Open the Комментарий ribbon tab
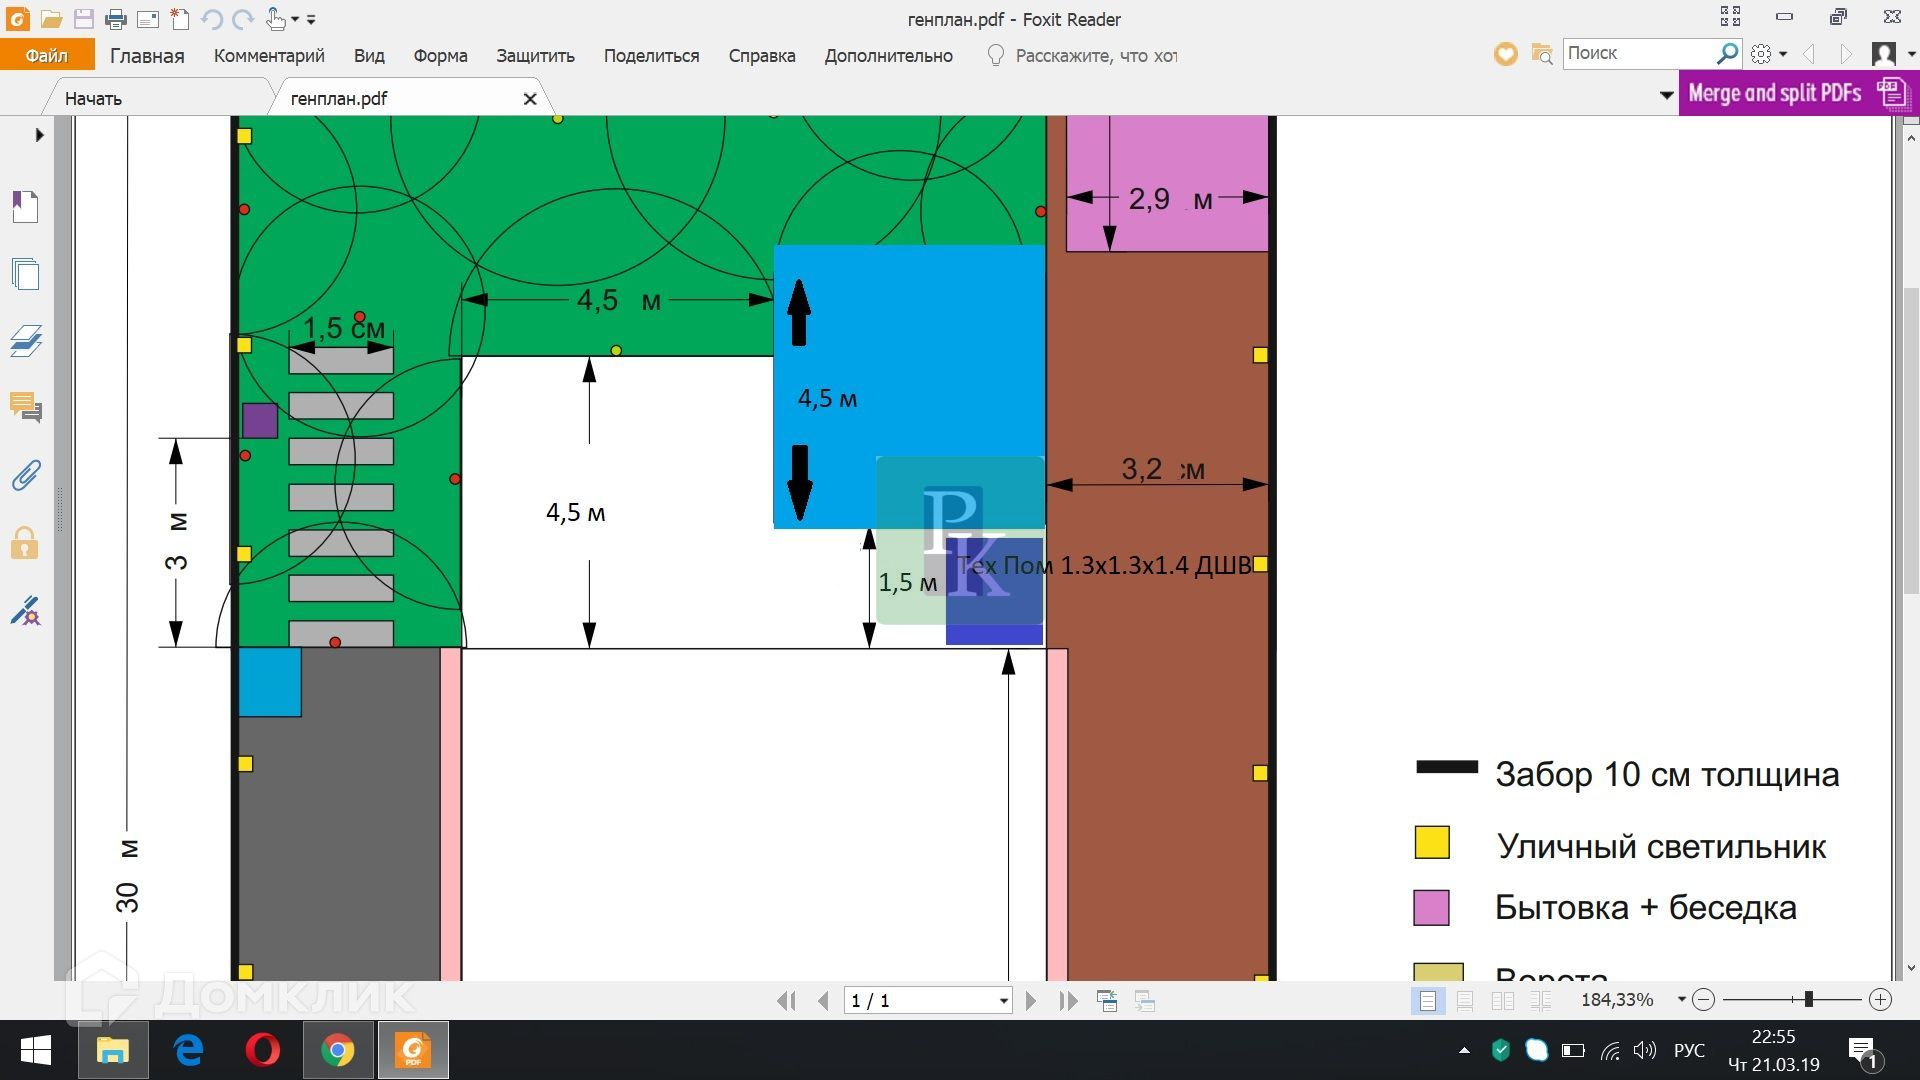This screenshot has height=1080, width=1920. tap(269, 56)
